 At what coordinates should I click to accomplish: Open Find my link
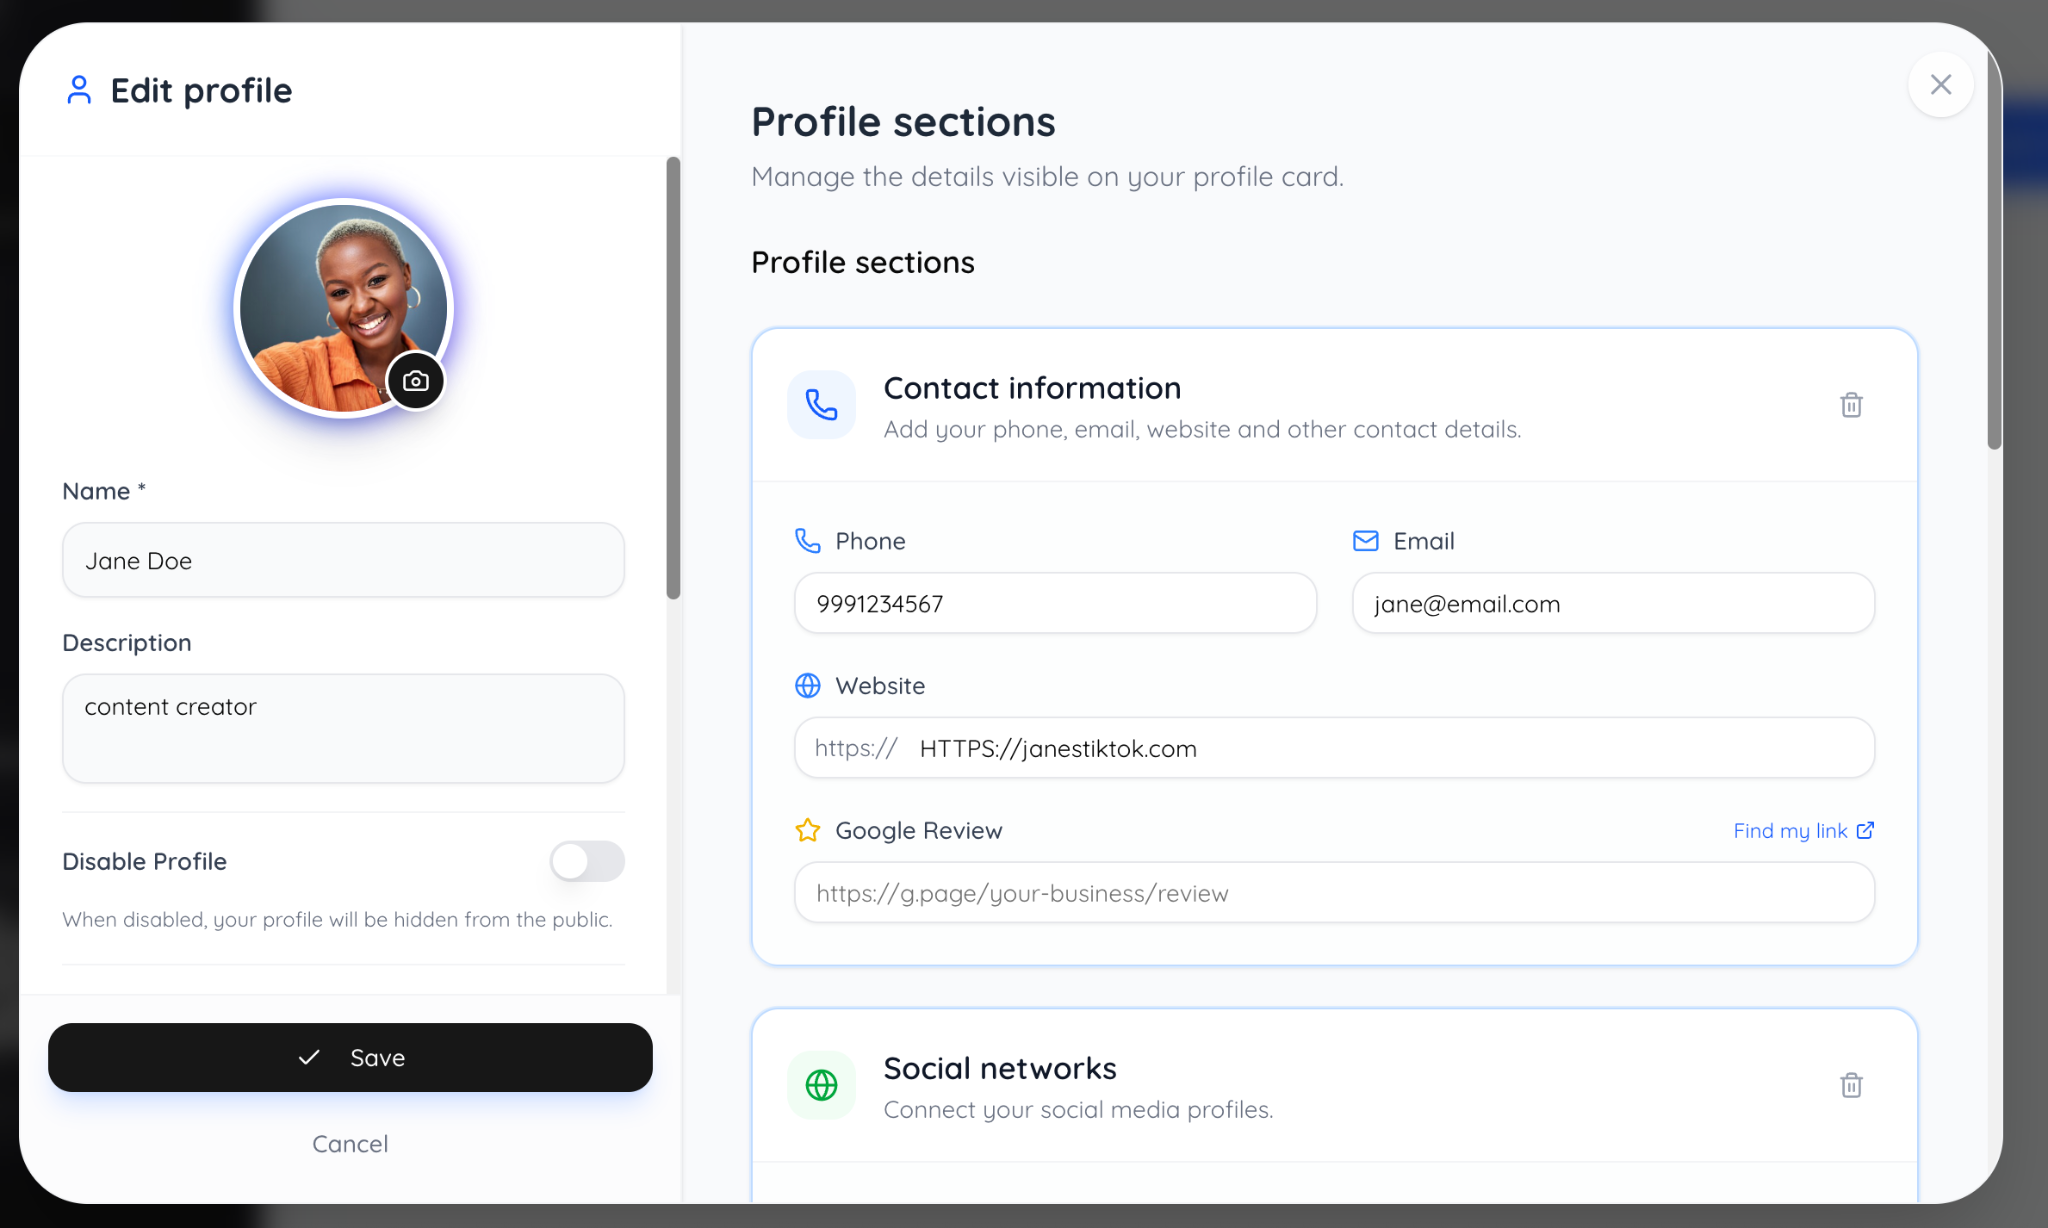1789,830
